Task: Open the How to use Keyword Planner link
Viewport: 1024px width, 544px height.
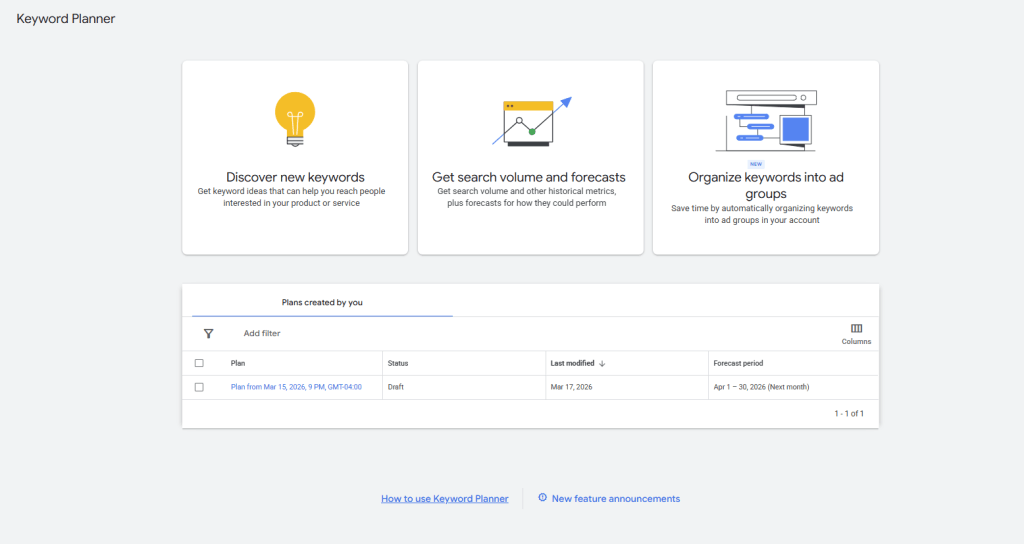Action: (445, 498)
